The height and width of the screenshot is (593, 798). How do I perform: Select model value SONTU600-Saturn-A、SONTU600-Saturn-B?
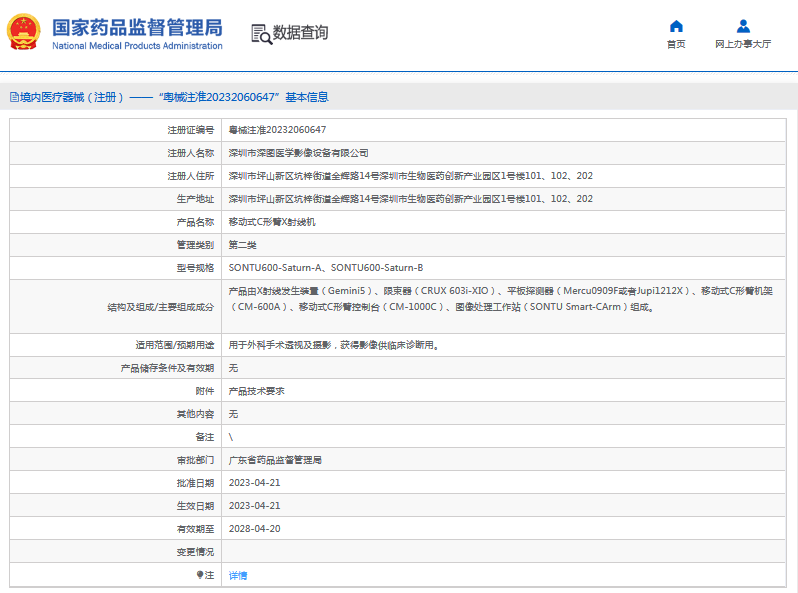point(326,268)
